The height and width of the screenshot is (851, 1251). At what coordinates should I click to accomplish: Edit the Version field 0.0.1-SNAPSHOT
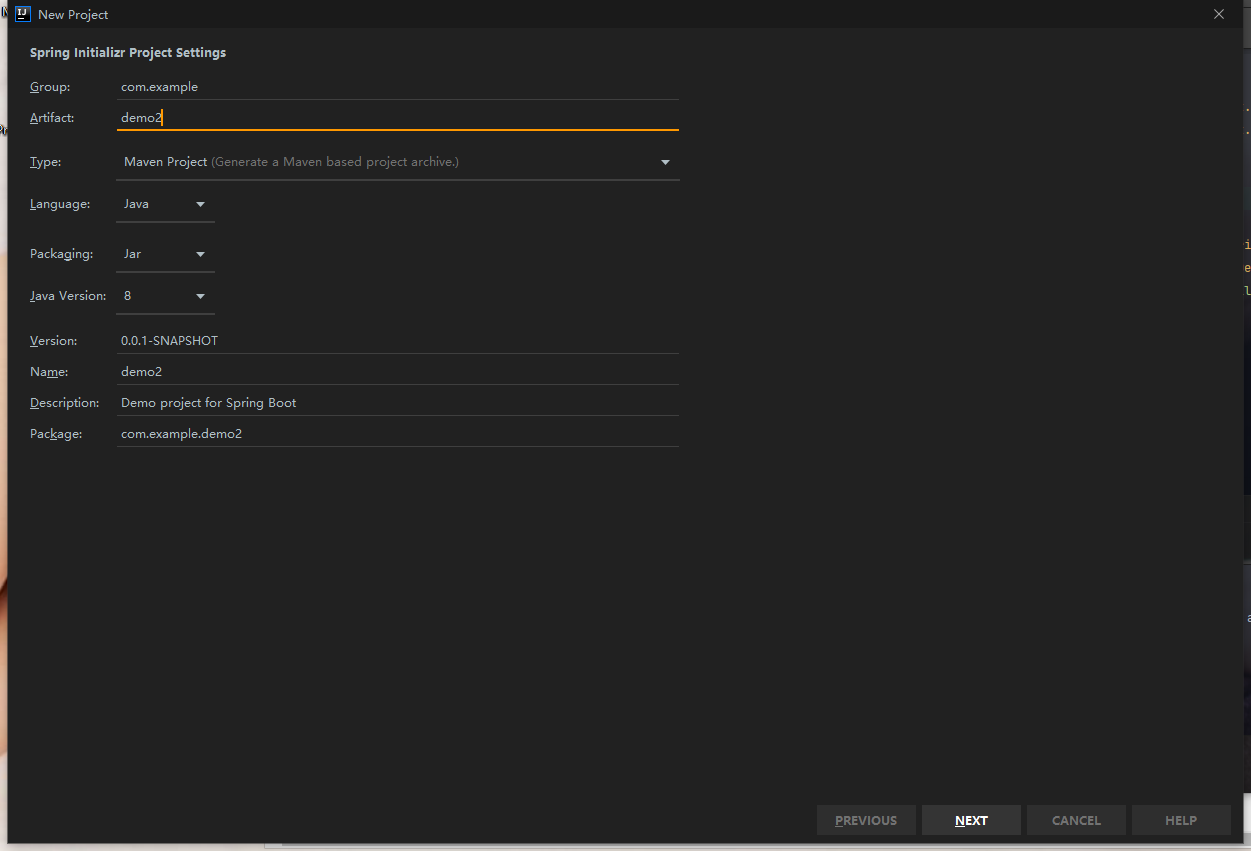(398, 341)
